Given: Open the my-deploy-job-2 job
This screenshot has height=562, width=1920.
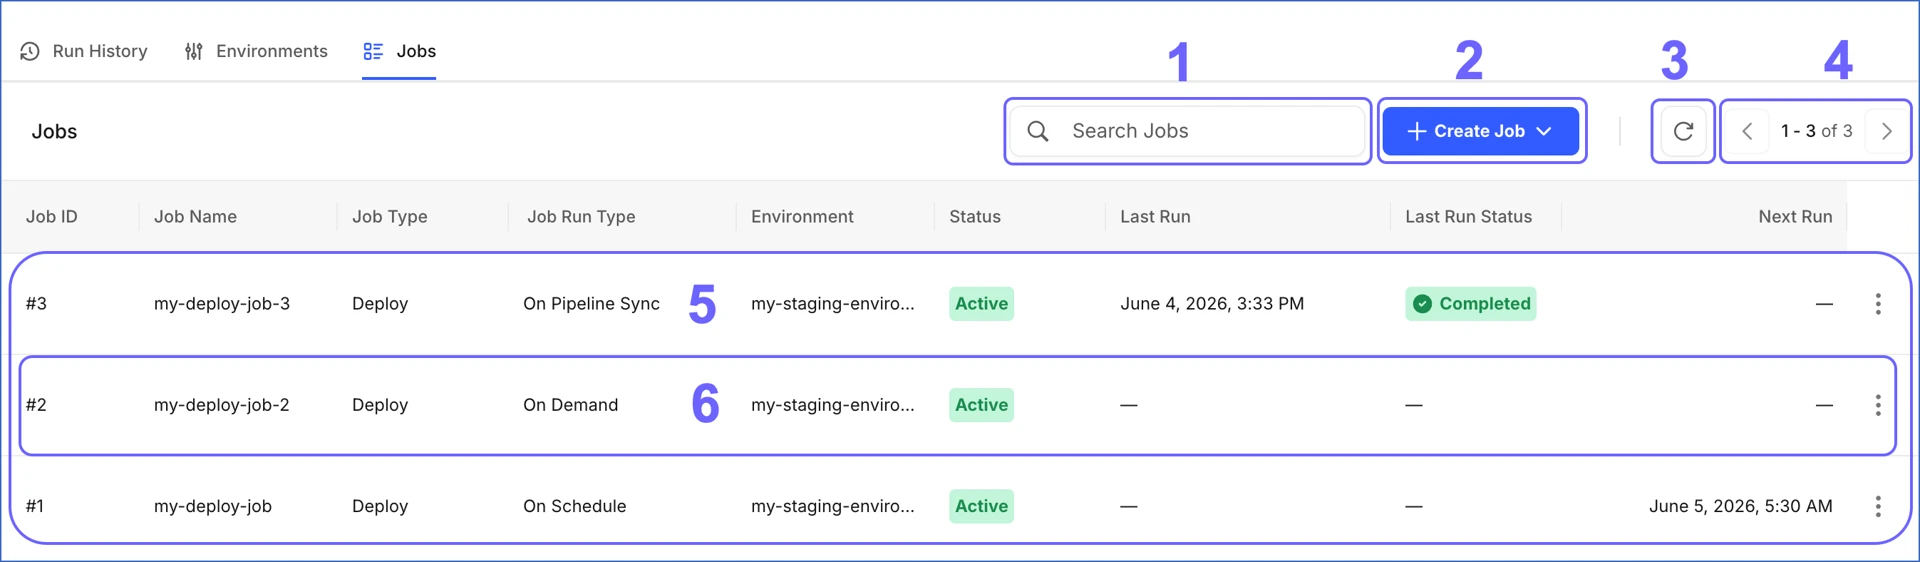Looking at the screenshot, I should point(222,405).
